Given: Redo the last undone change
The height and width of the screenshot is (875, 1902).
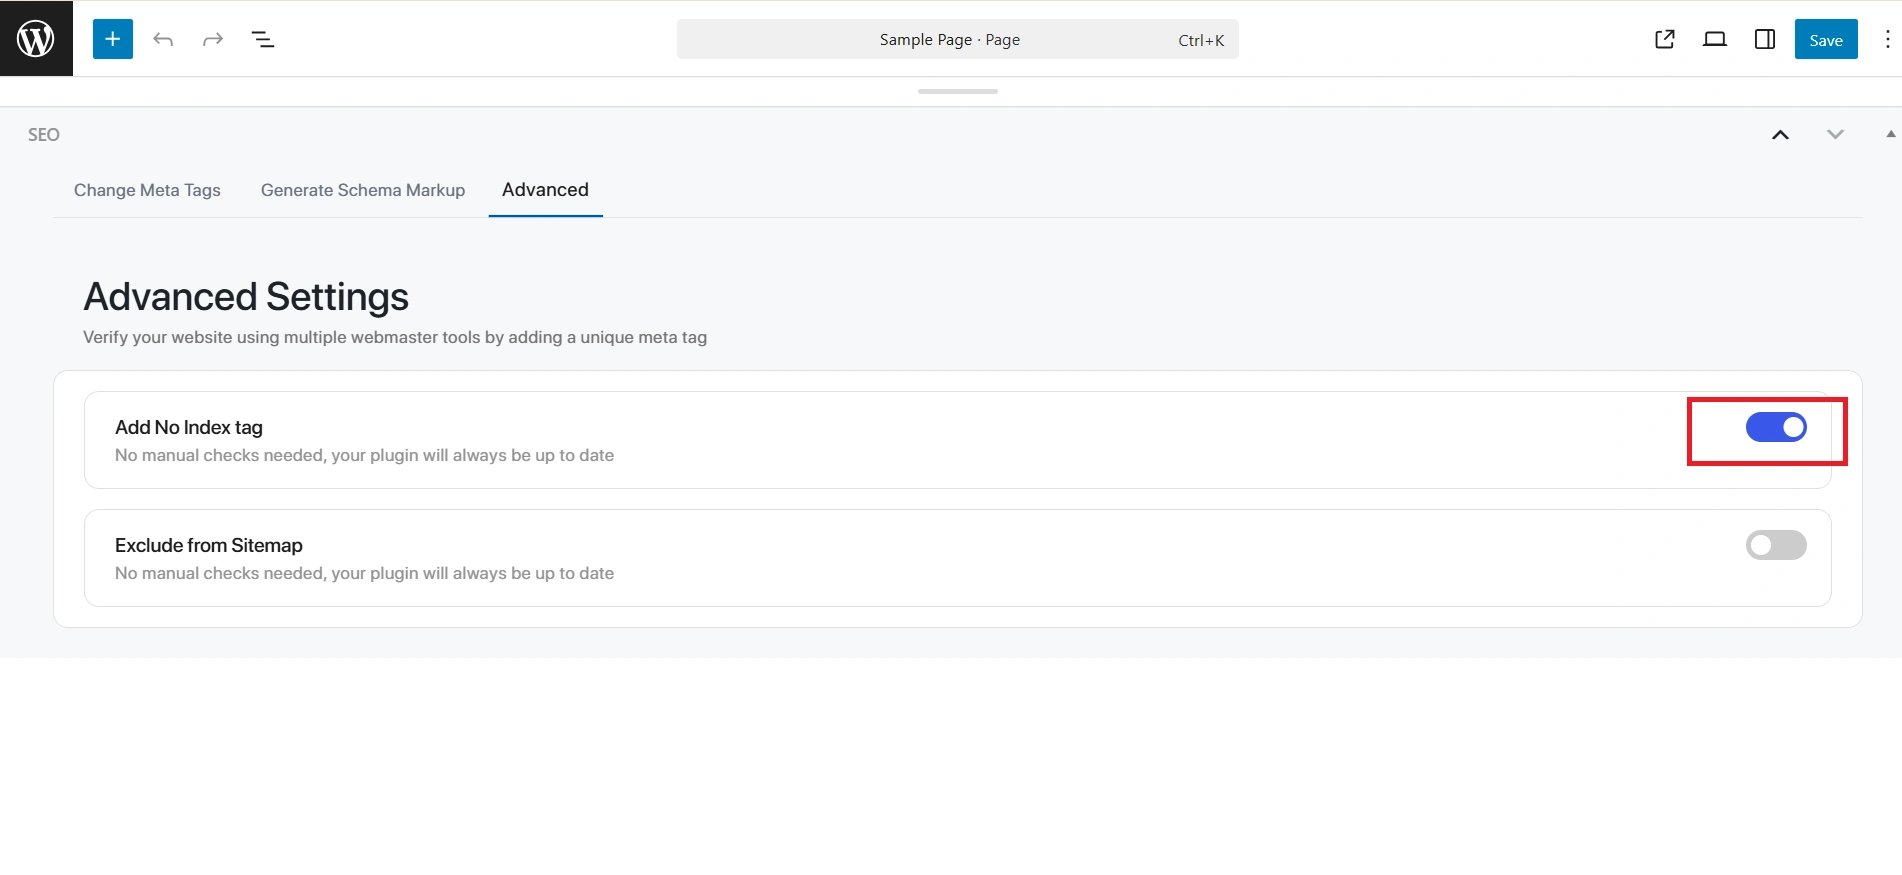Looking at the screenshot, I should [x=213, y=39].
